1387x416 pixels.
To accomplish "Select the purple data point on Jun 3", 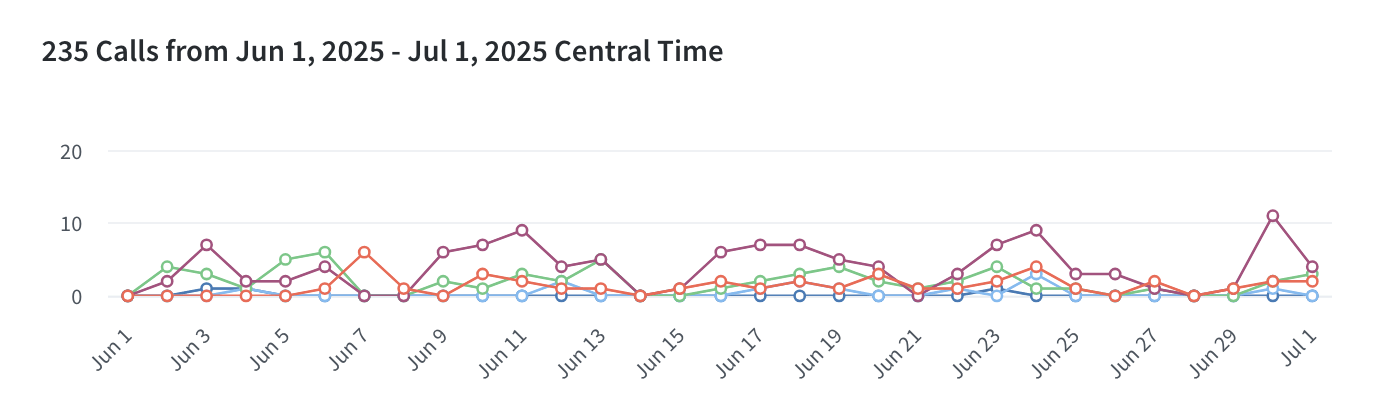I will point(206,245).
